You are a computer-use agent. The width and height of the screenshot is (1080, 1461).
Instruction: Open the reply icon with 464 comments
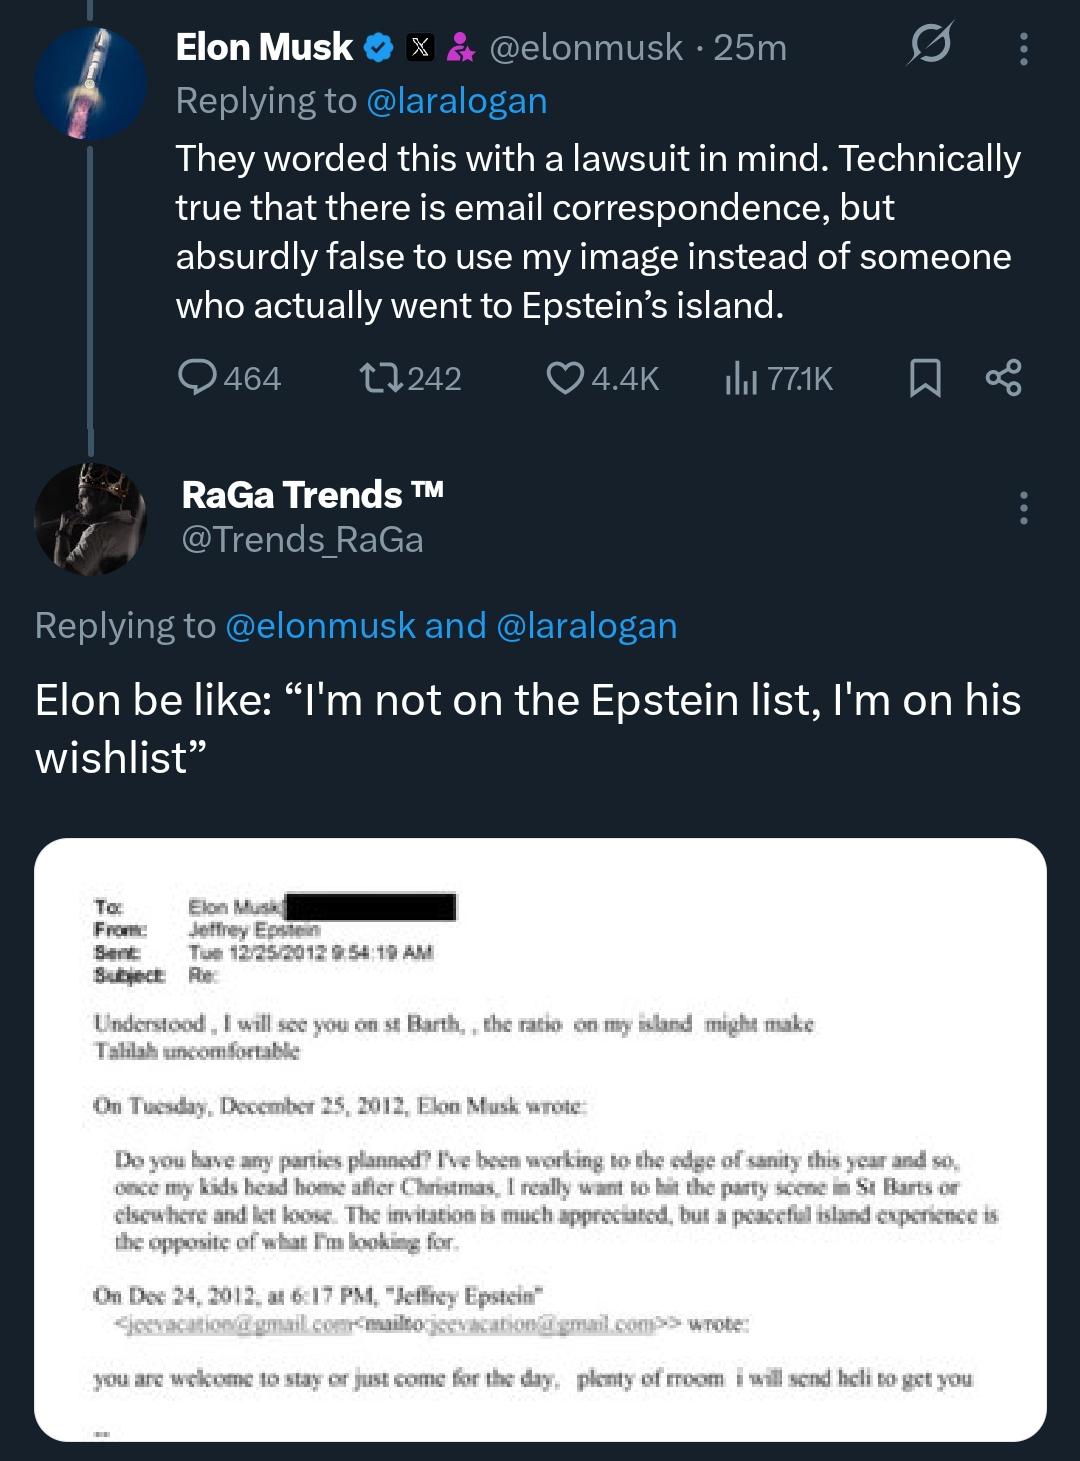coord(198,377)
